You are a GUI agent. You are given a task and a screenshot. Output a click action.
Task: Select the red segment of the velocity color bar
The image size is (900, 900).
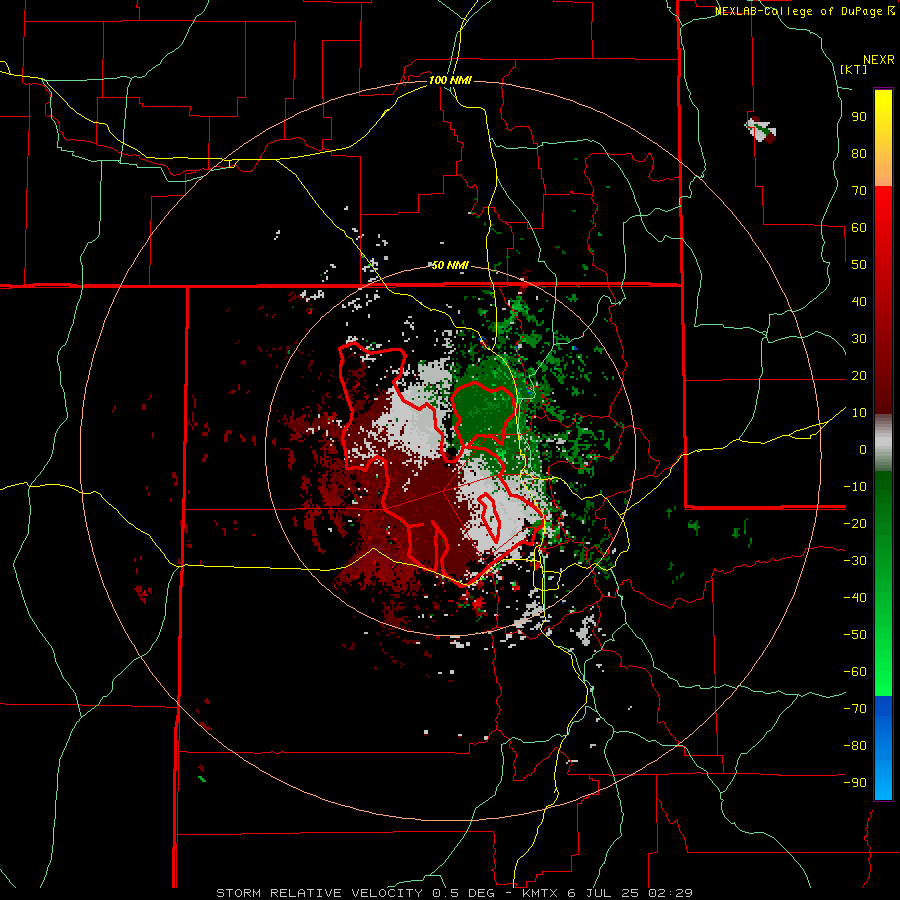(x=883, y=300)
